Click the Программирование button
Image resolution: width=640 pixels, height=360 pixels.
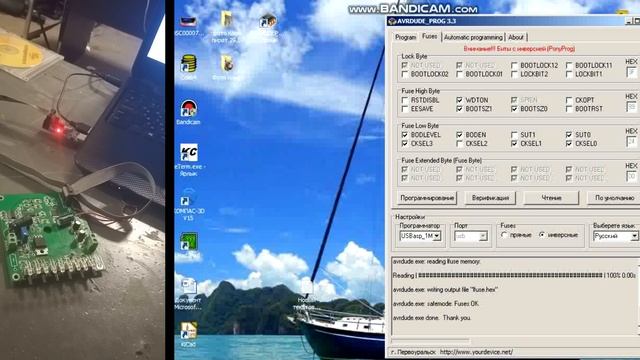(427, 198)
